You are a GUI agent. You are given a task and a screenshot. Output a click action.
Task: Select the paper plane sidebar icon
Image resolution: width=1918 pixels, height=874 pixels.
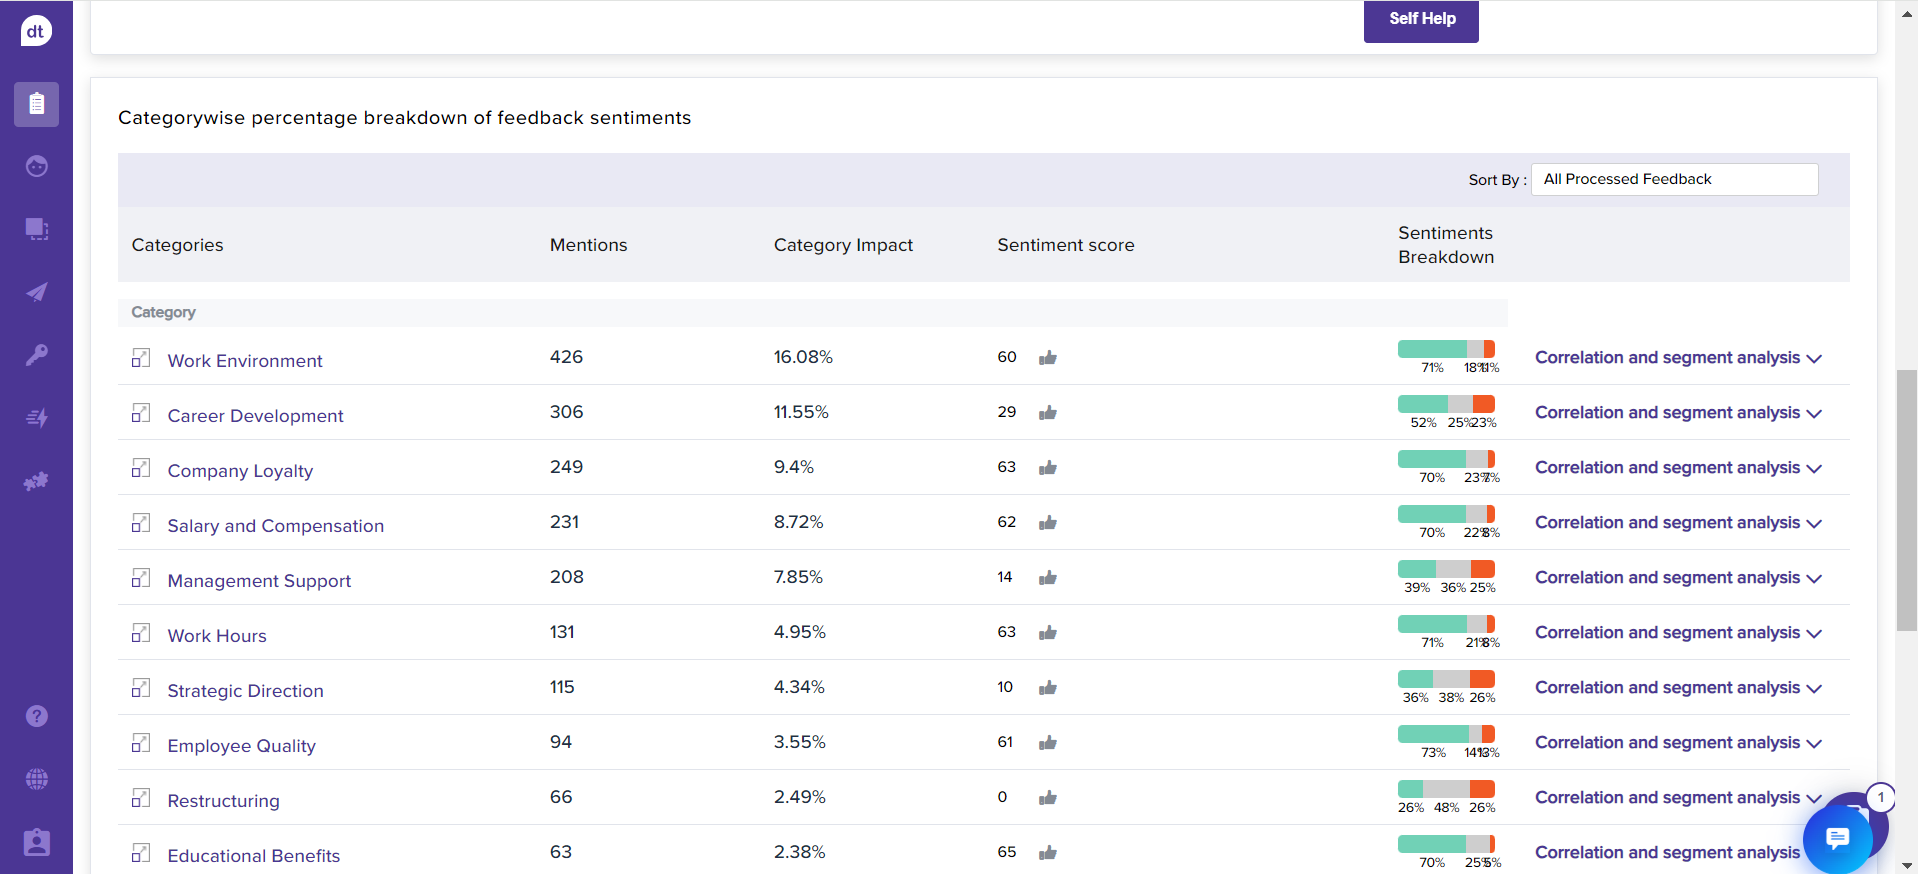[x=36, y=292]
